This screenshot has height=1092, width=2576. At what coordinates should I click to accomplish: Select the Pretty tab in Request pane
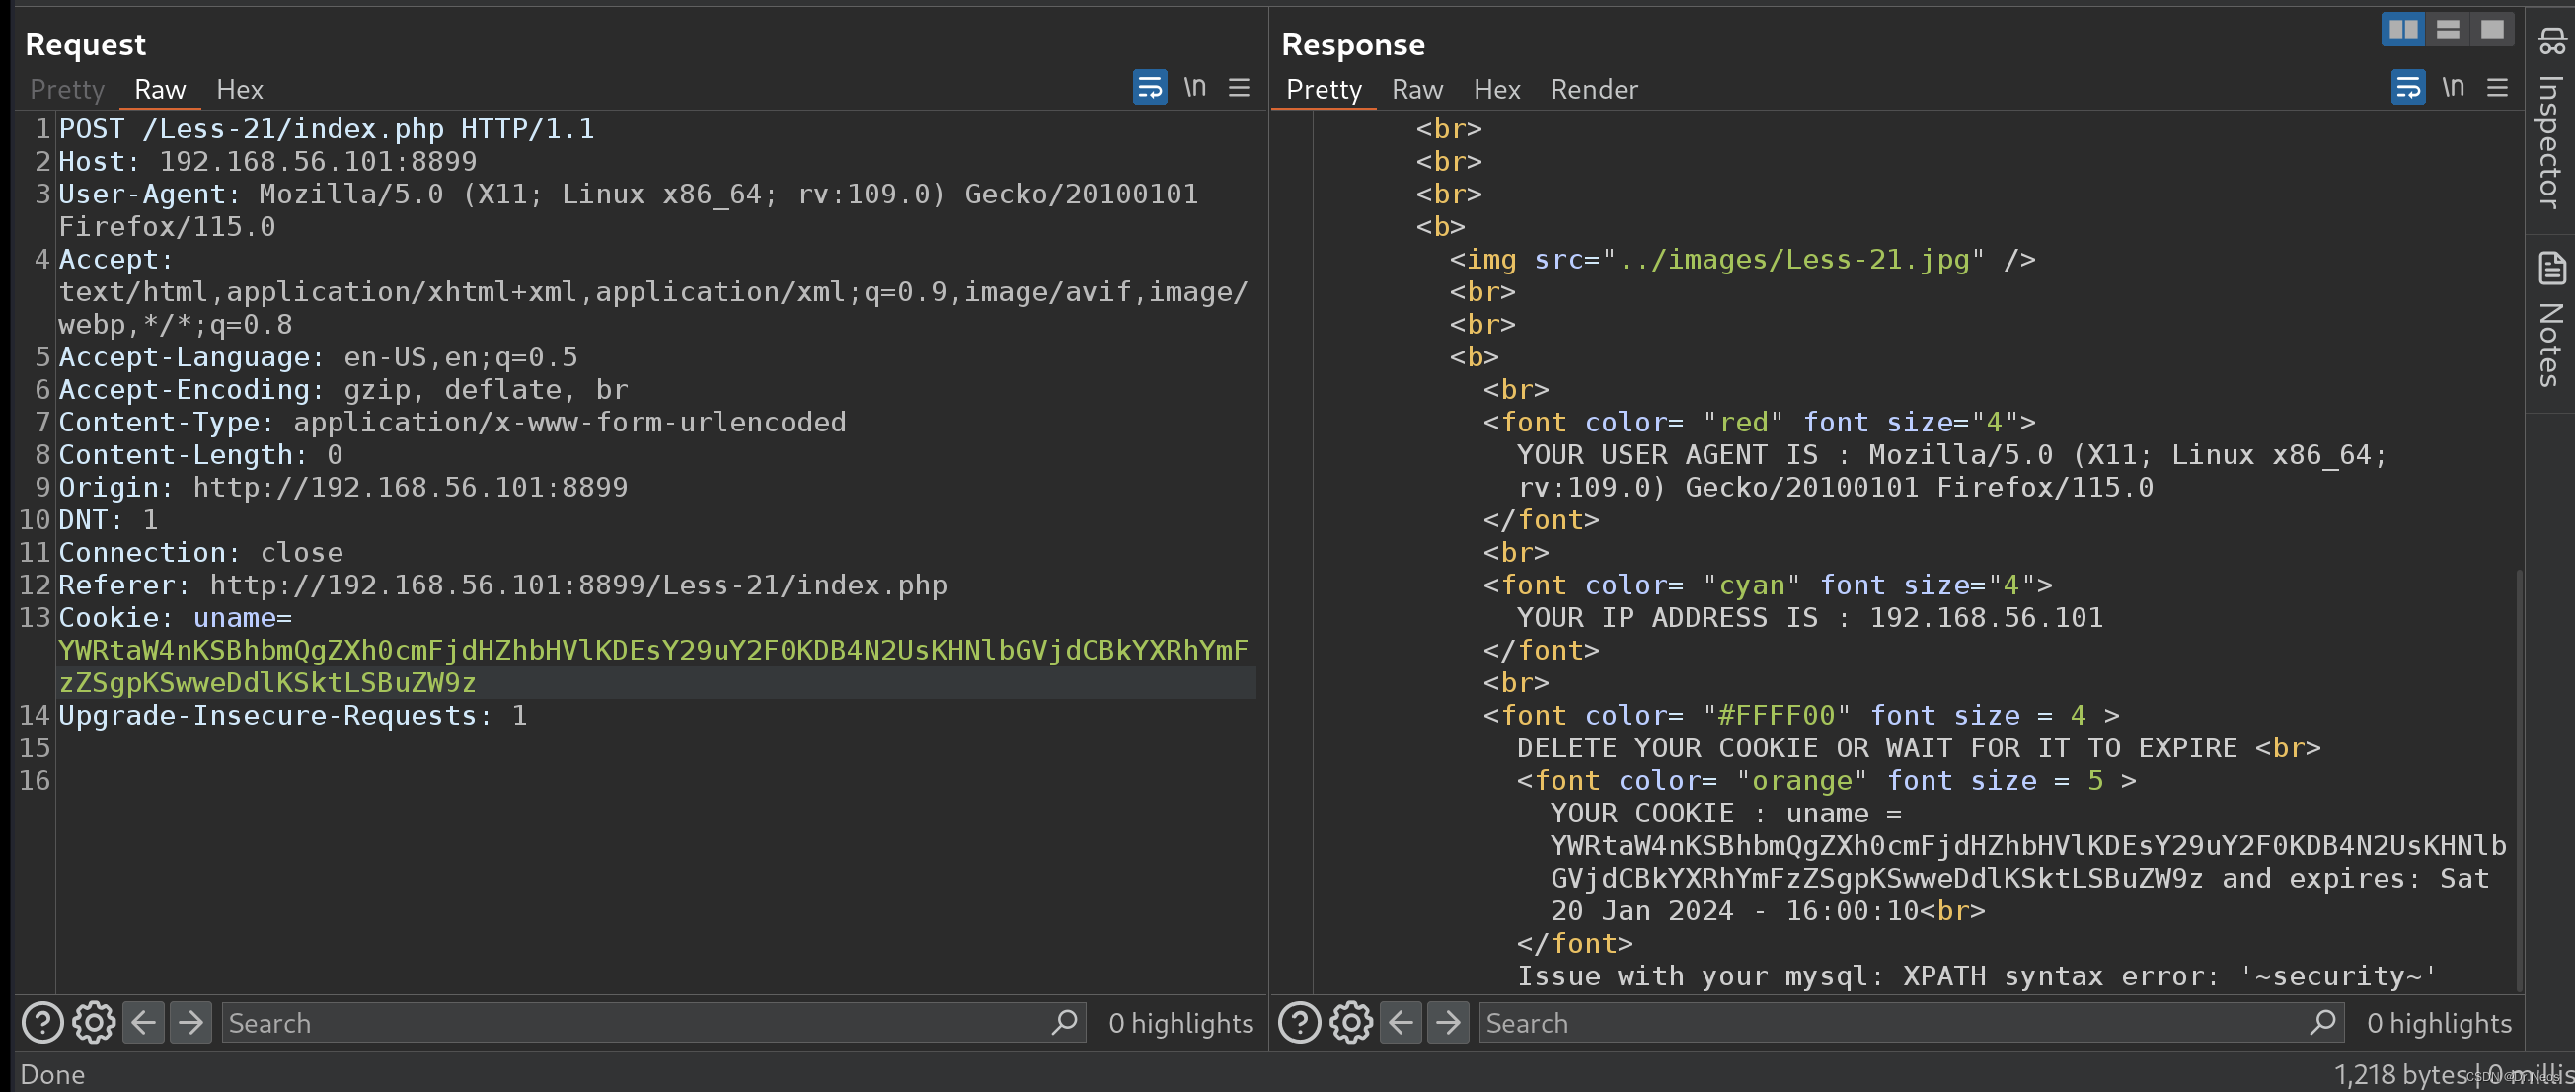tap(67, 89)
